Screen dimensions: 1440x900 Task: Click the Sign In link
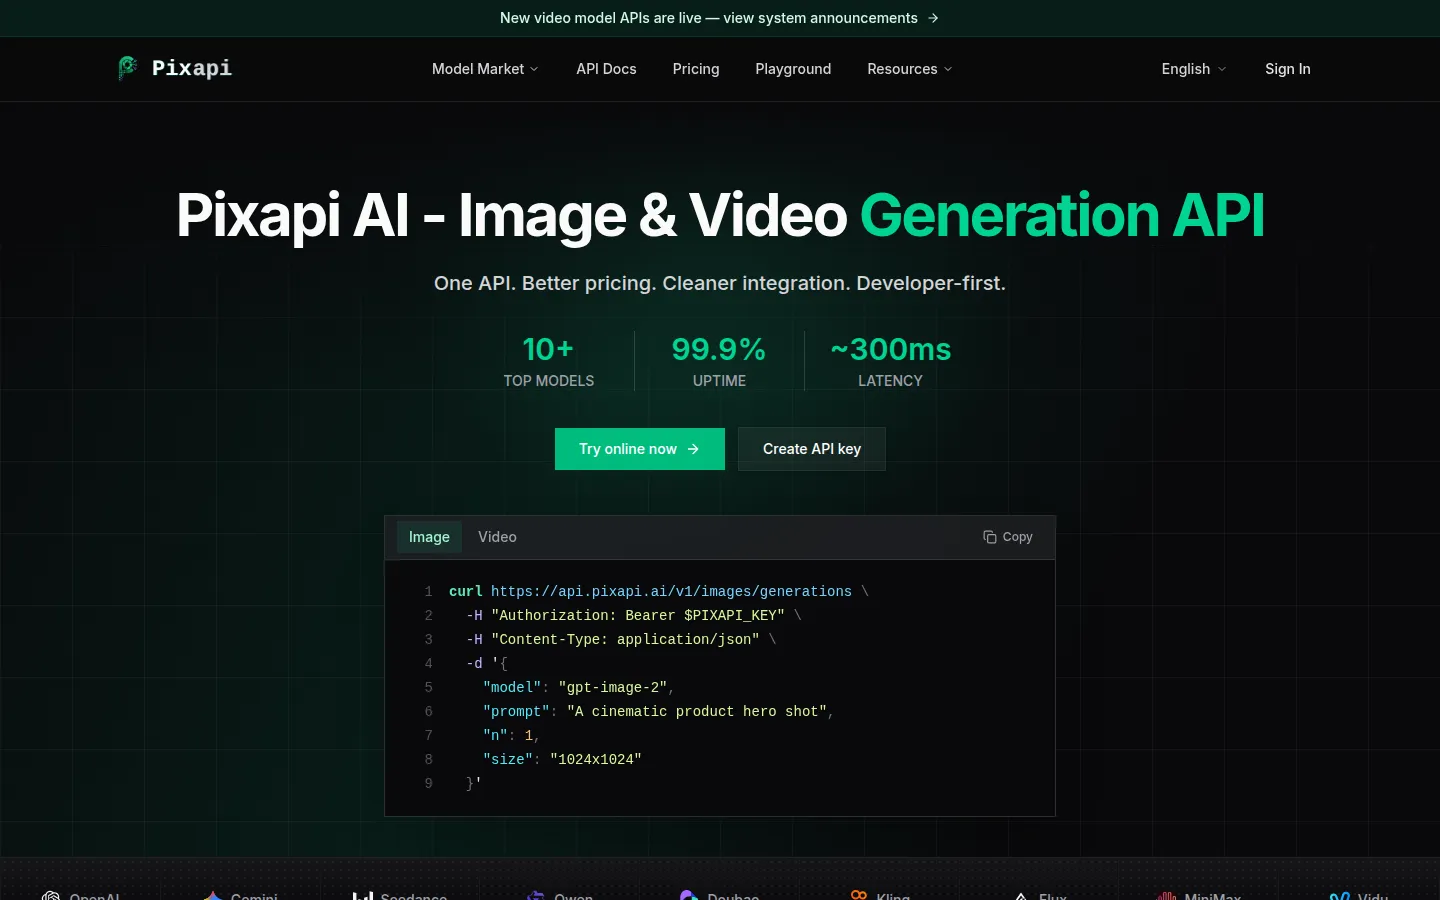coord(1288,69)
